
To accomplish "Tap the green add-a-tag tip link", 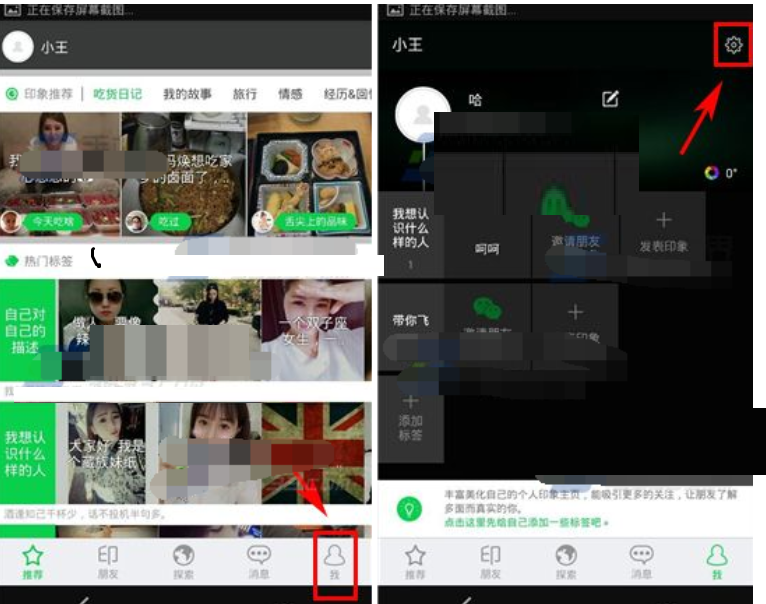I will pos(526,523).
